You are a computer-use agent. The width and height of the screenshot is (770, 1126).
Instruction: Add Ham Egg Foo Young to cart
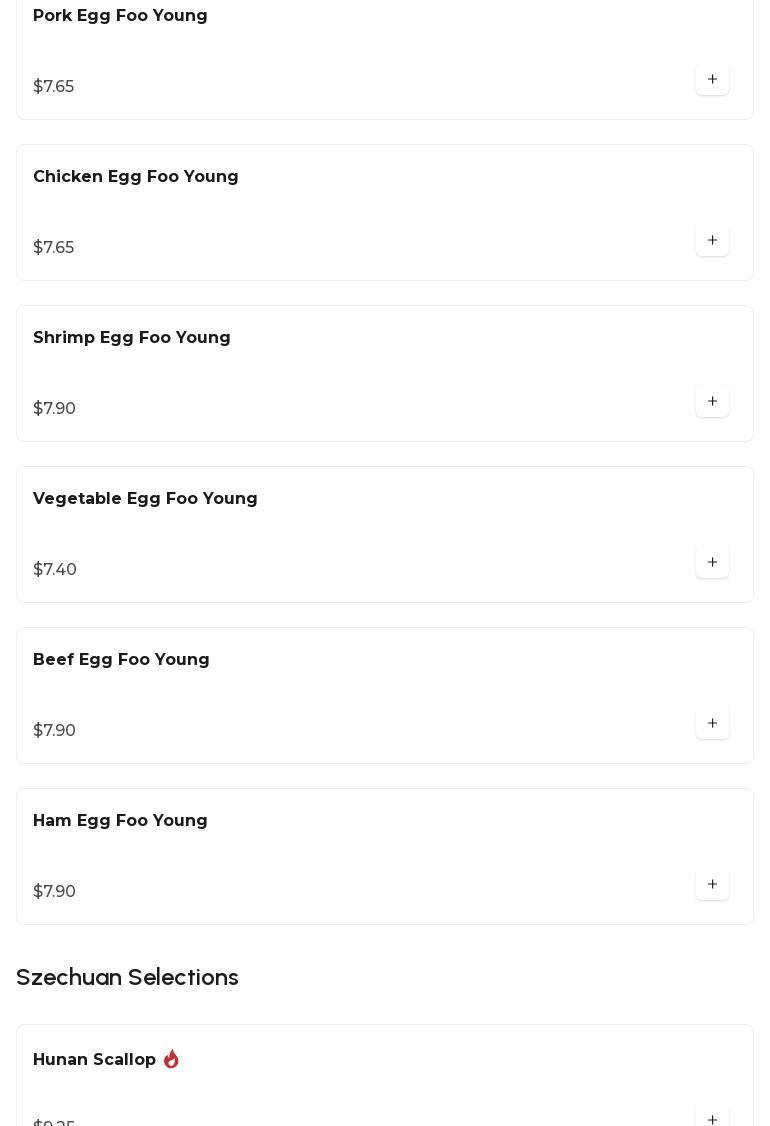coord(712,885)
